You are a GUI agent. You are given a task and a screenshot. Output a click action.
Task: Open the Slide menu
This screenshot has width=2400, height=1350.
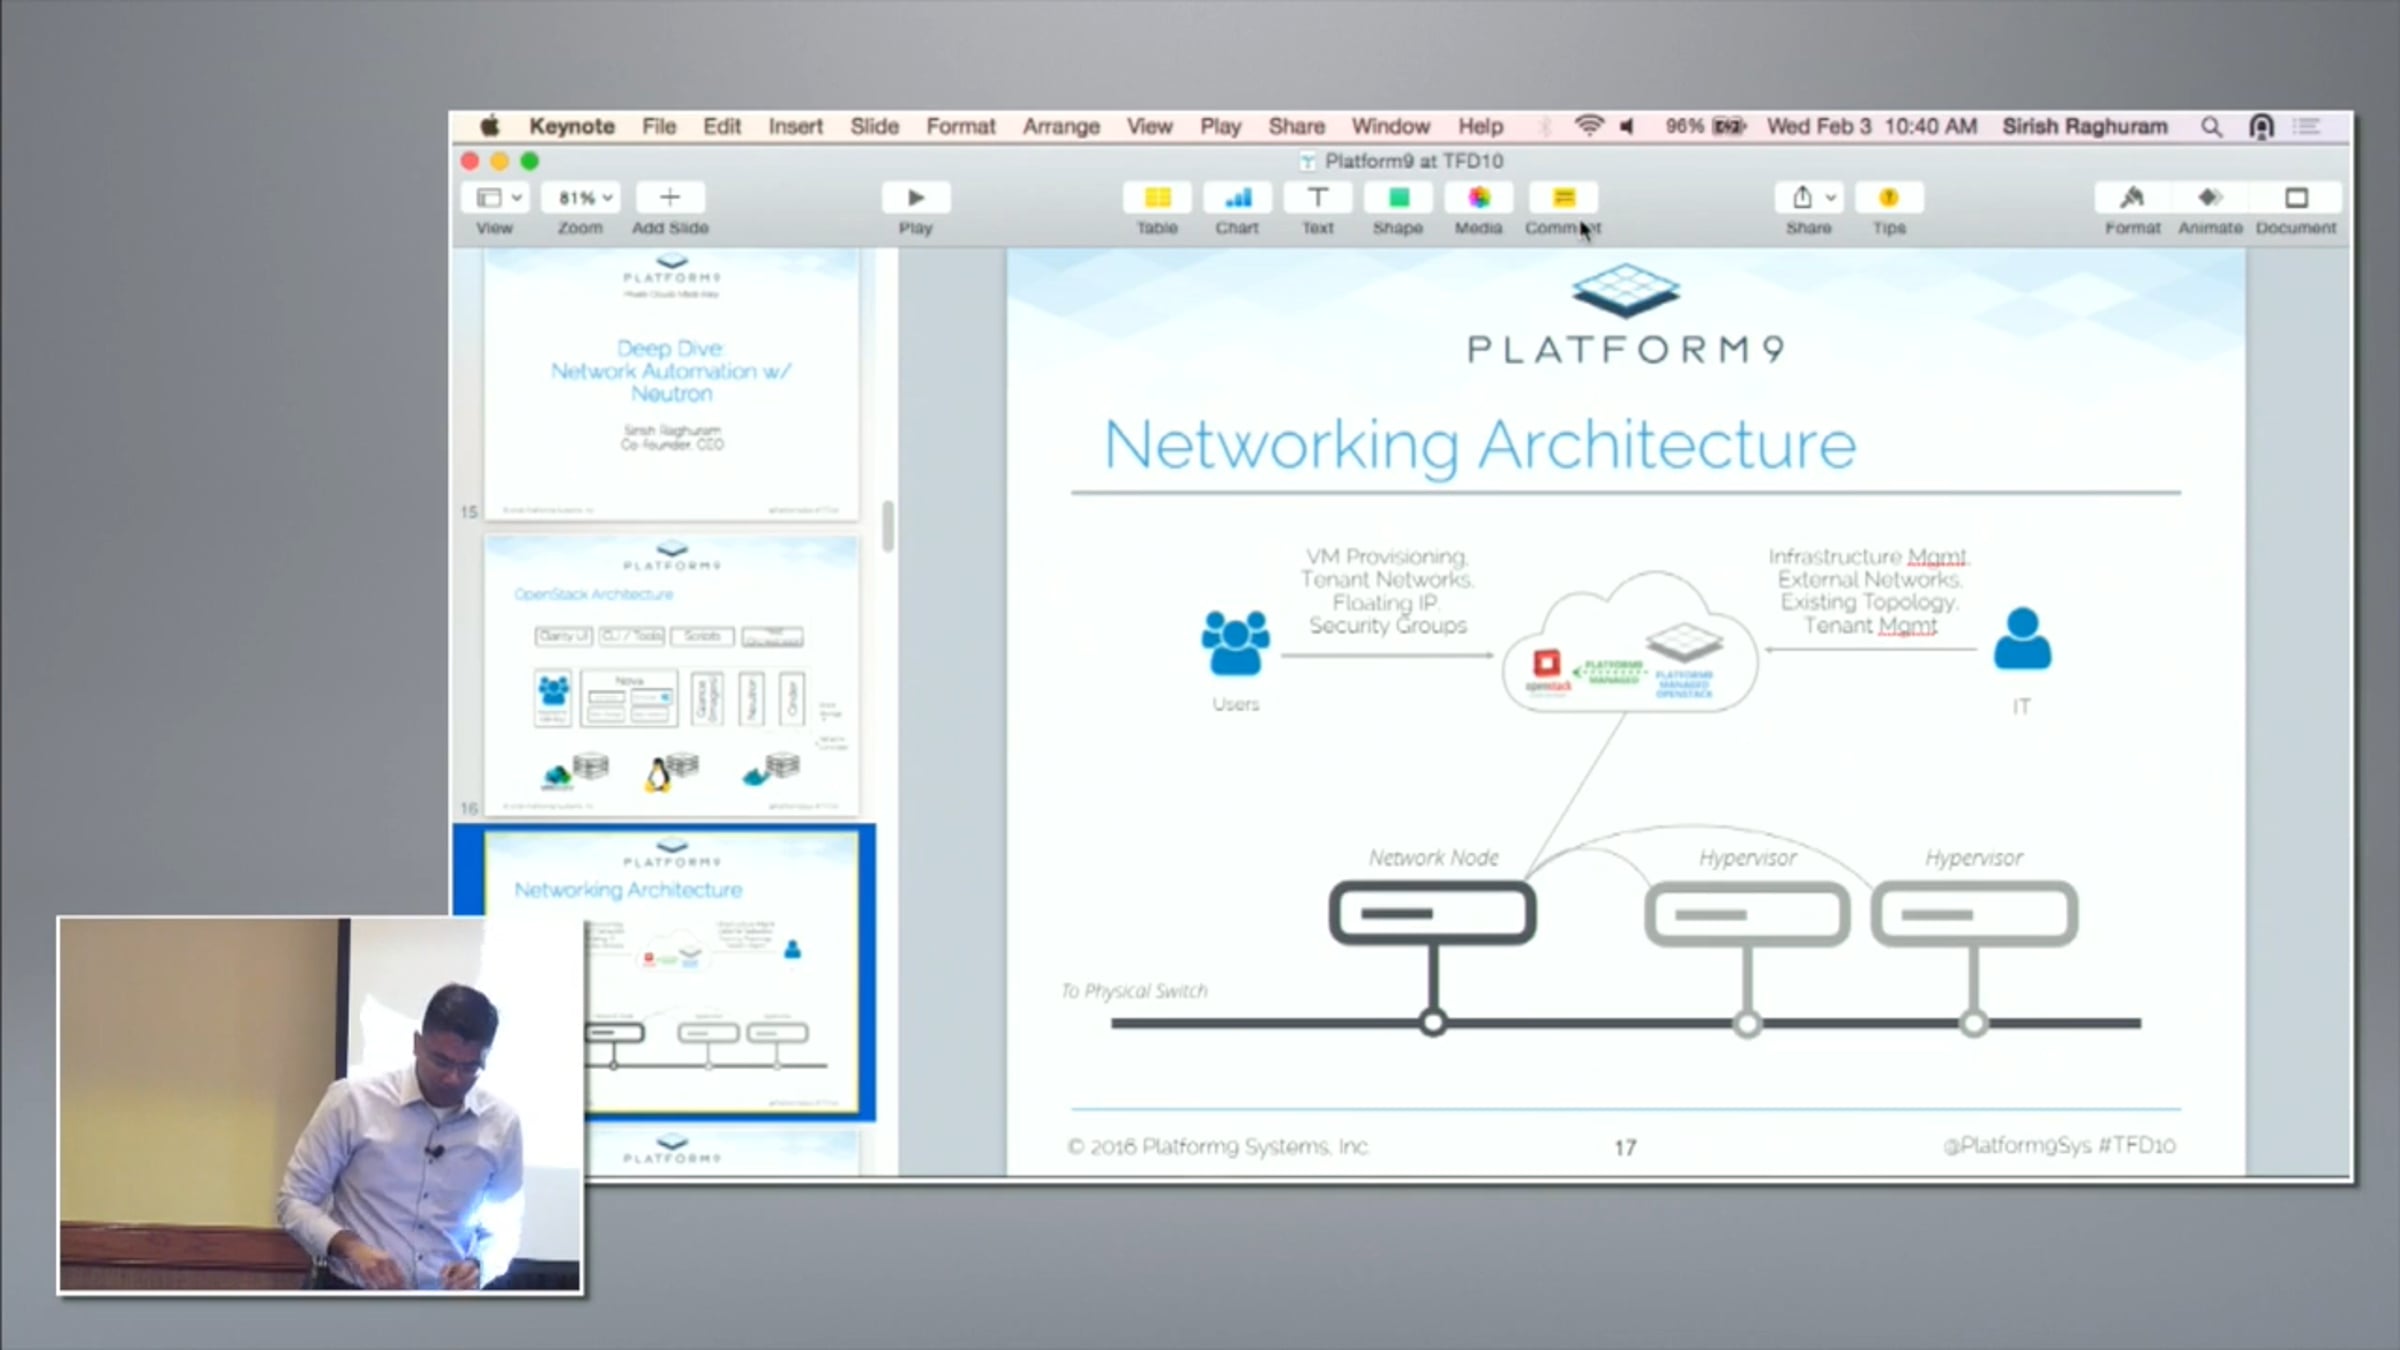[874, 127]
